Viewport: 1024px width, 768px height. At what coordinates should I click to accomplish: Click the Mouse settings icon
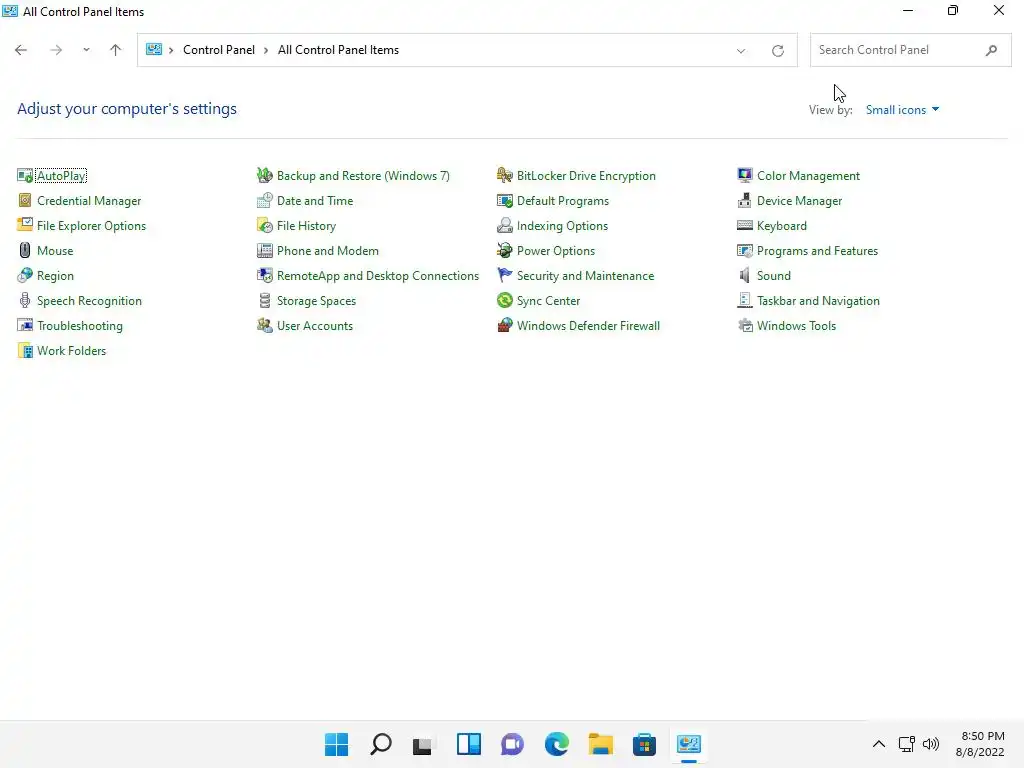pos(25,251)
